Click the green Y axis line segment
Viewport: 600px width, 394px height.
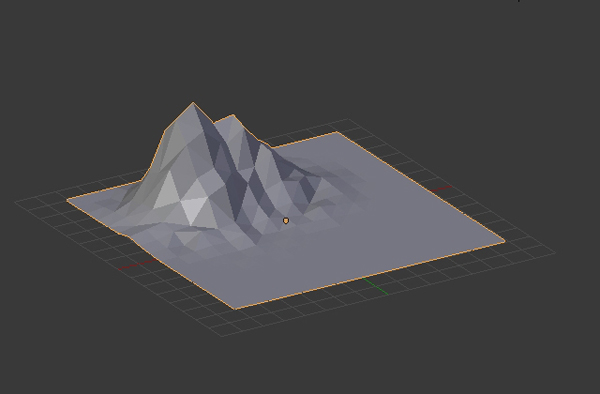(x=375, y=287)
